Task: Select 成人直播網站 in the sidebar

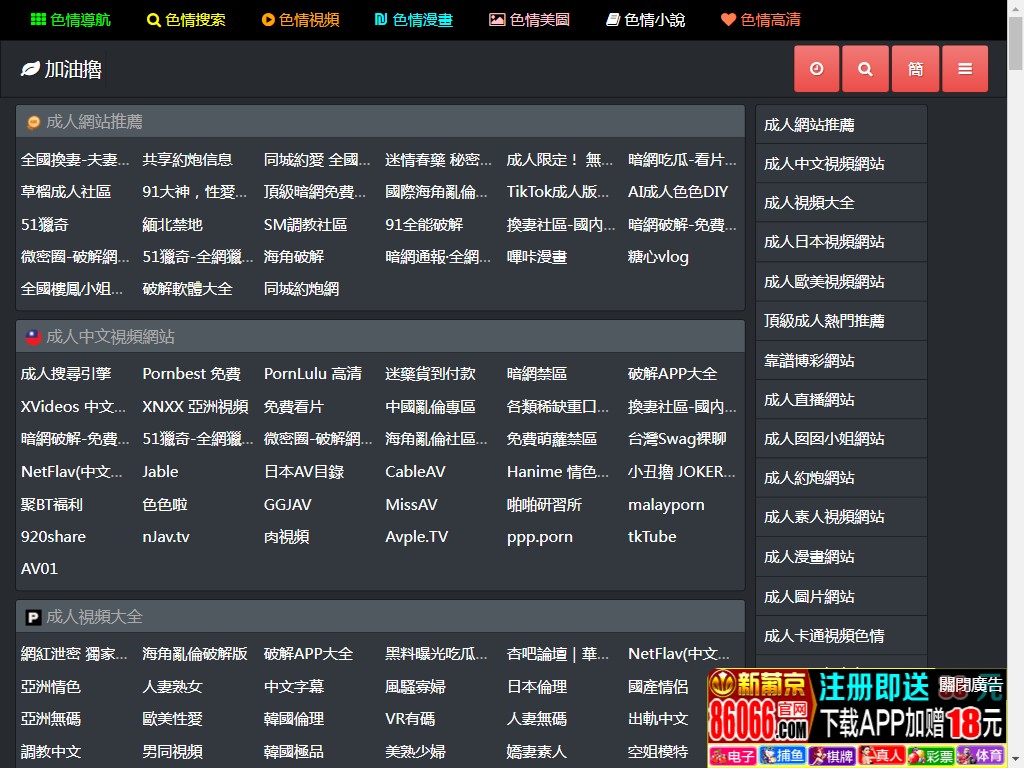Action: pyautogui.click(x=841, y=400)
